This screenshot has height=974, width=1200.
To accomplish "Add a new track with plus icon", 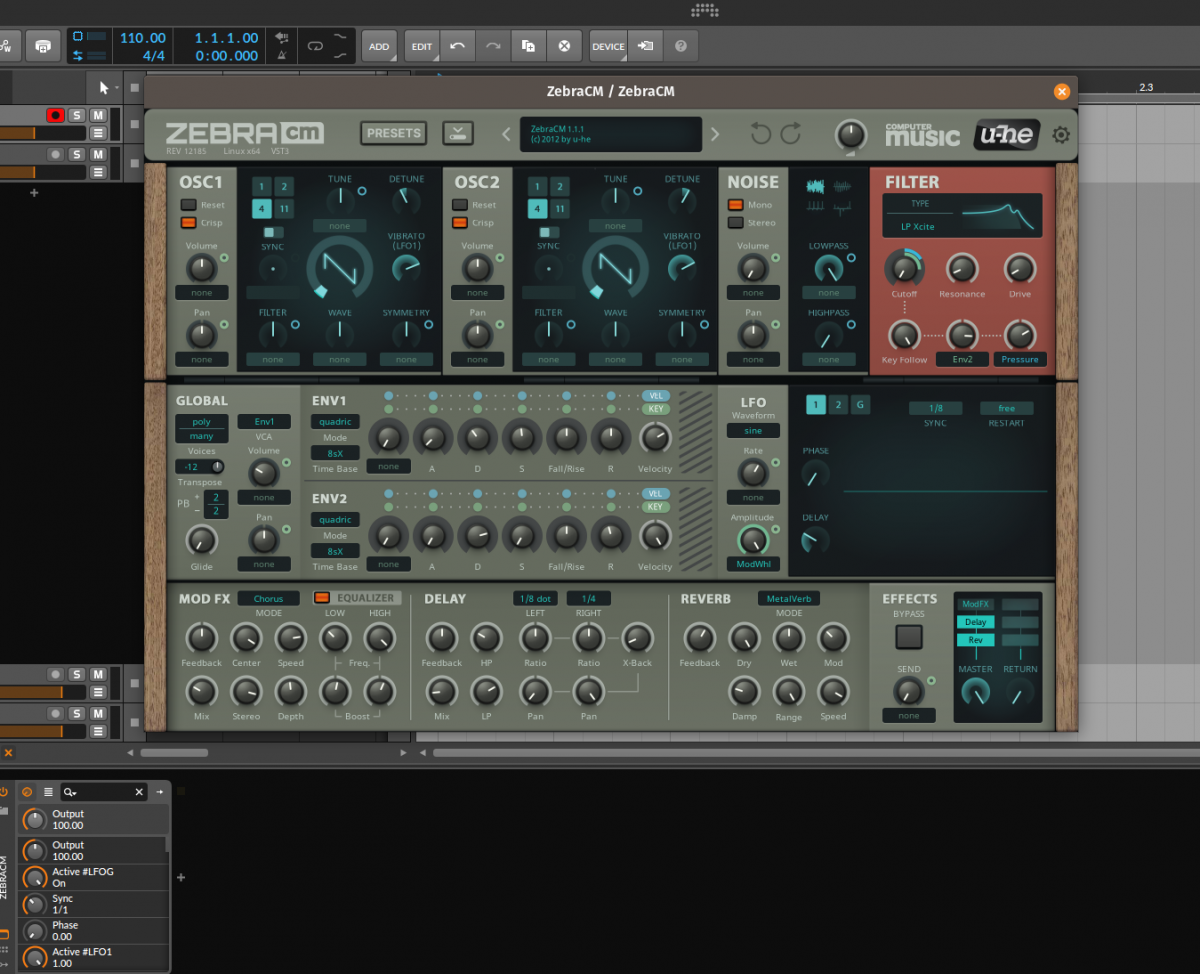I will 34,193.
